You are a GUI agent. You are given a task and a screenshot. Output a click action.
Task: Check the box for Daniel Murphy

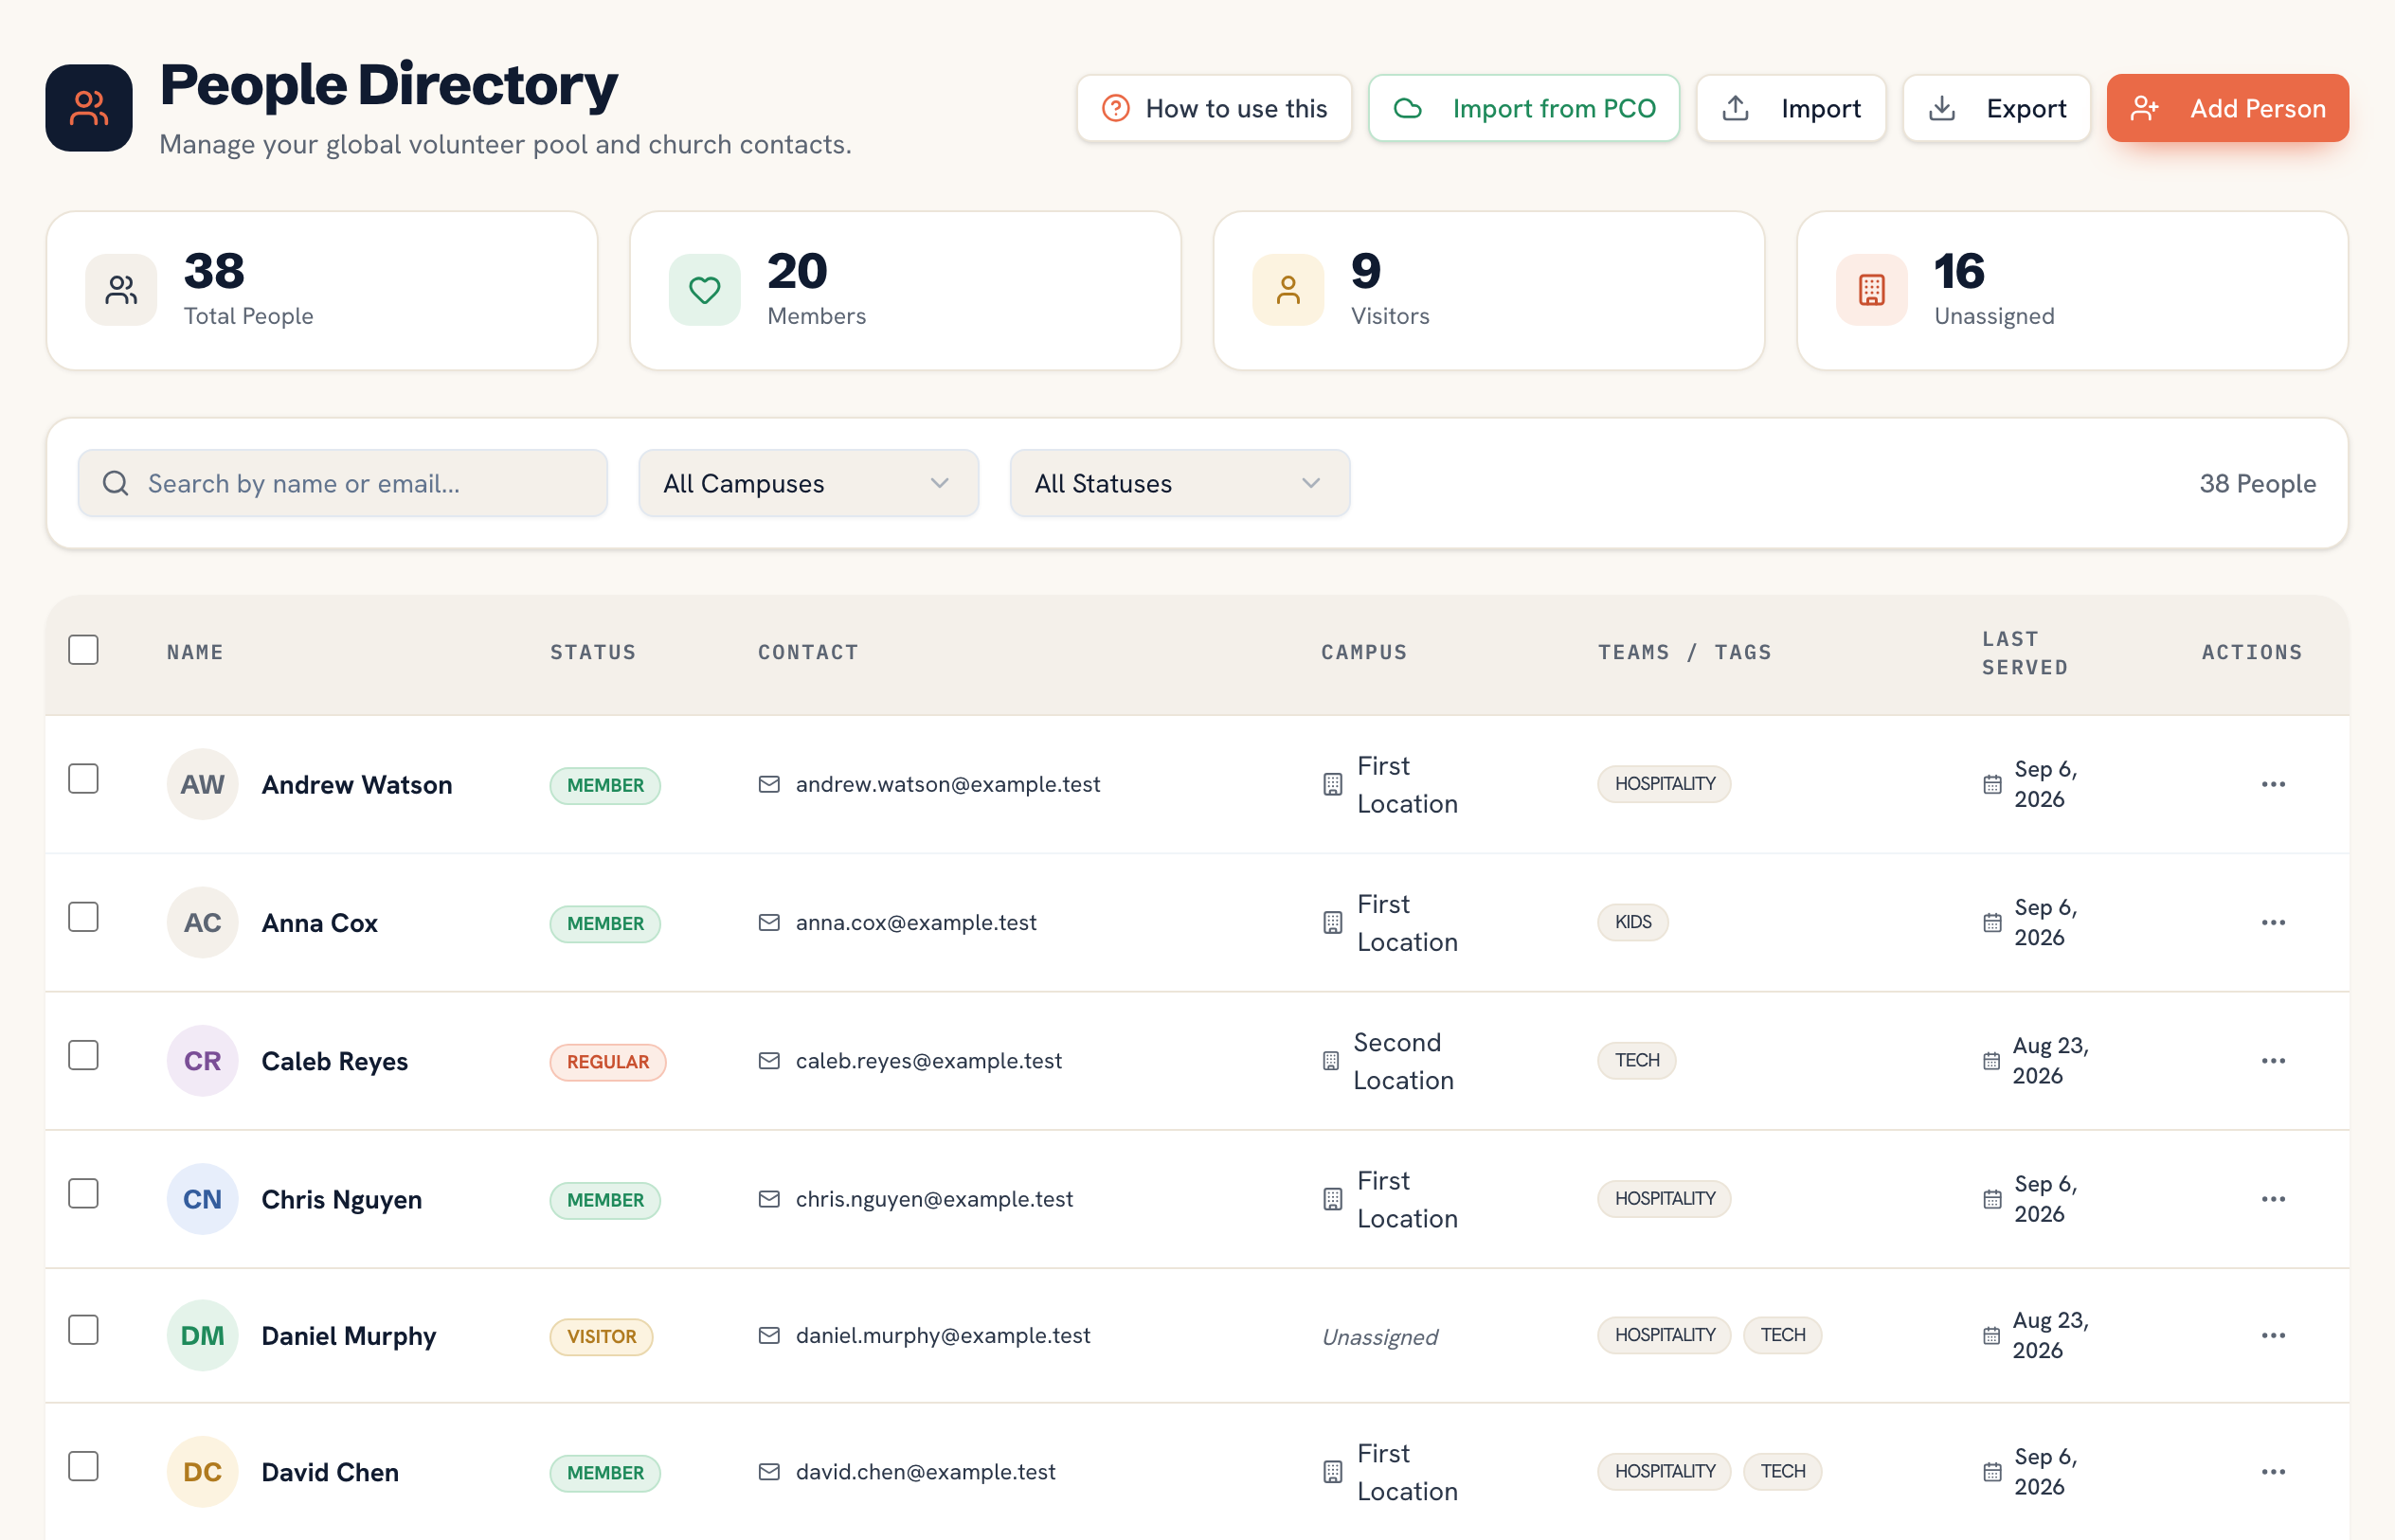click(83, 1329)
